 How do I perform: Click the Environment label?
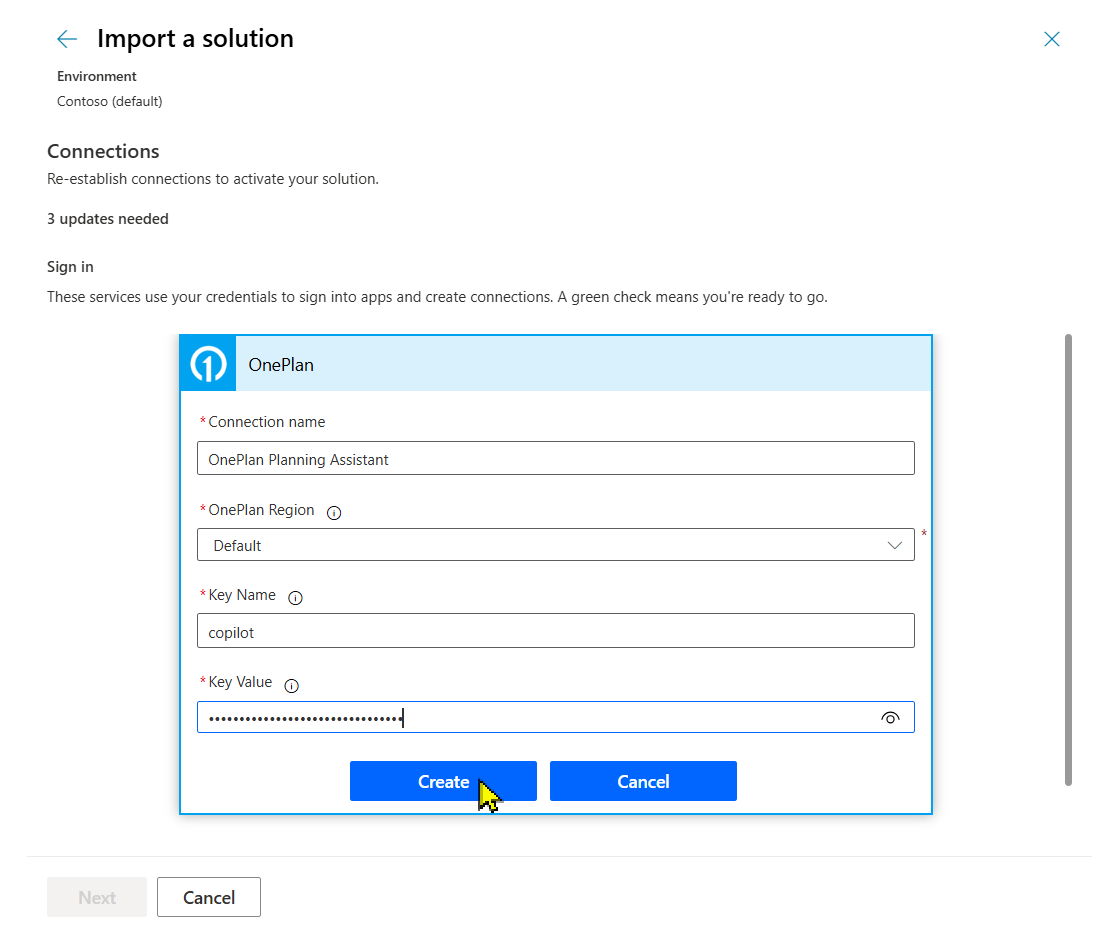pos(96,76)
